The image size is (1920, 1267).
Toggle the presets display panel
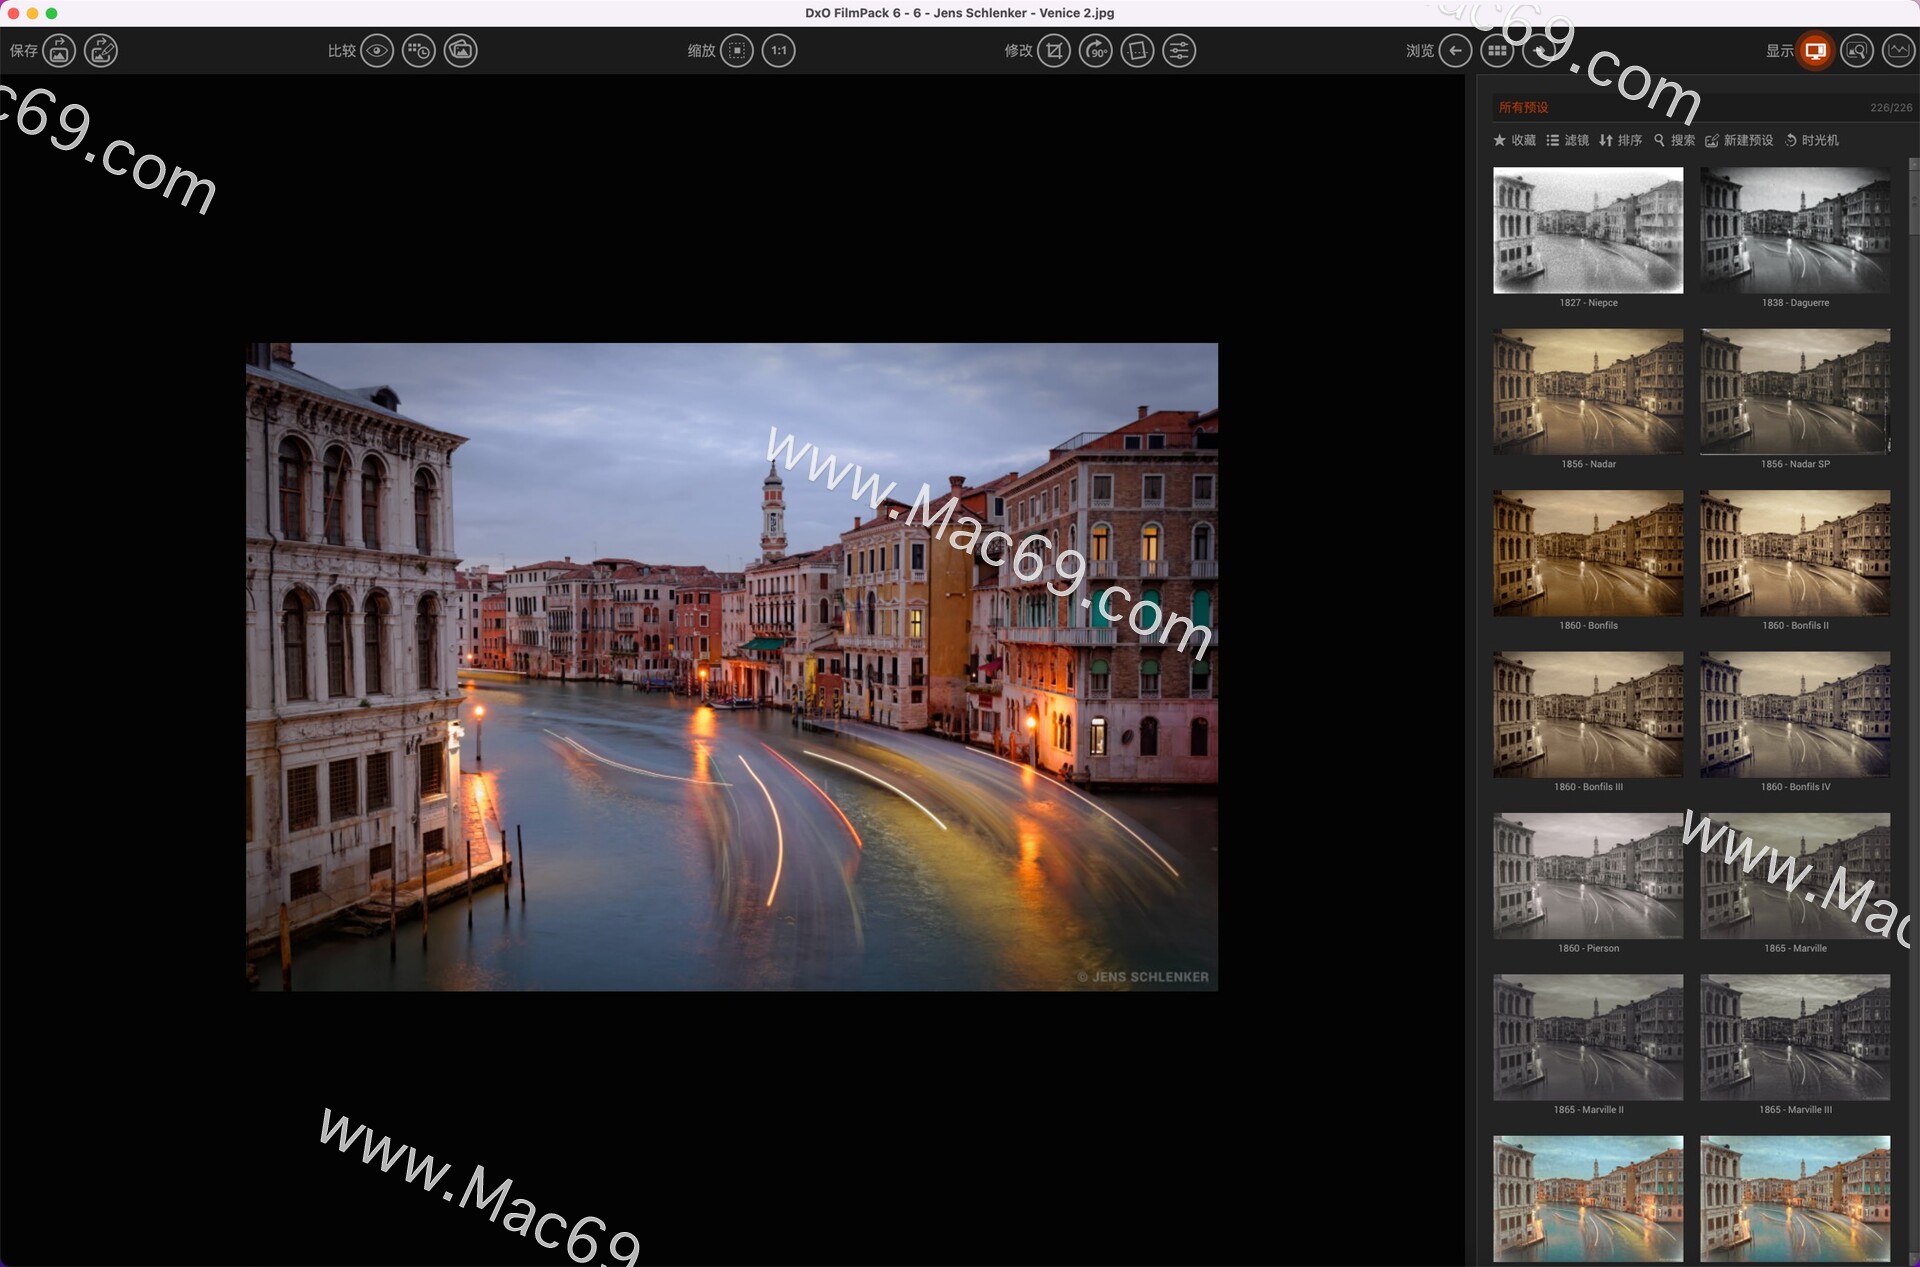pyautogui.click(x=1815, y=51)
